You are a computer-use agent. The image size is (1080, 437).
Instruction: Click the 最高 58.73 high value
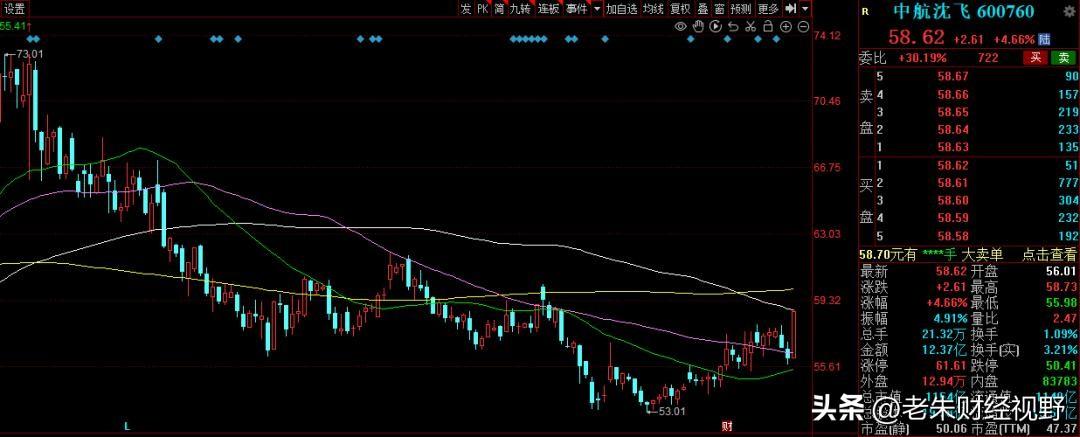[1060, 288]
